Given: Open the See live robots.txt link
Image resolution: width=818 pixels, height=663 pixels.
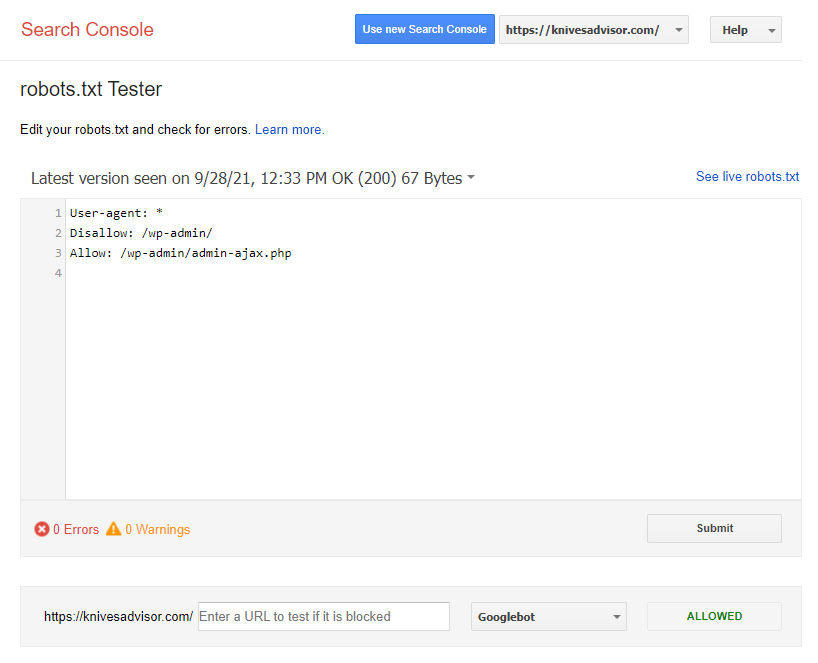Looking at the screenshot, I should 747,177.
